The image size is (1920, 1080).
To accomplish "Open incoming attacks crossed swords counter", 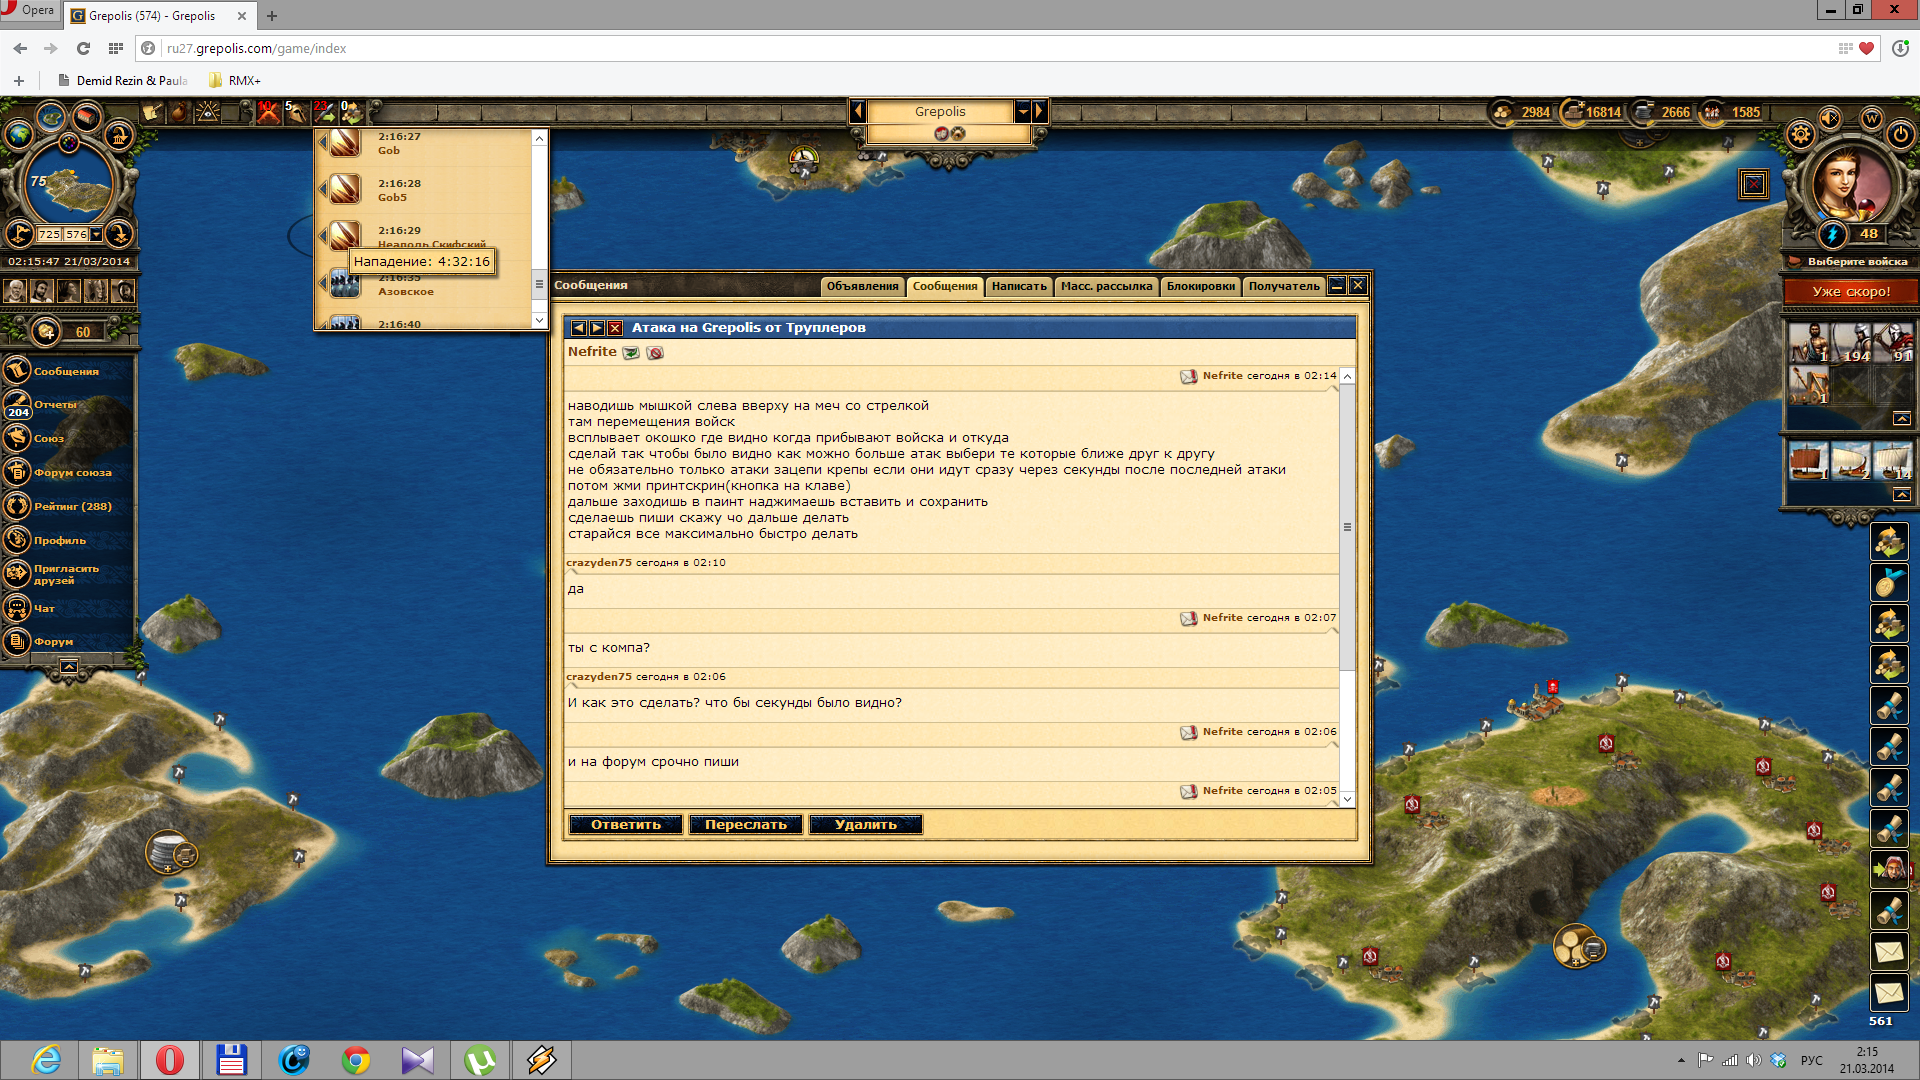I will 267,111.
